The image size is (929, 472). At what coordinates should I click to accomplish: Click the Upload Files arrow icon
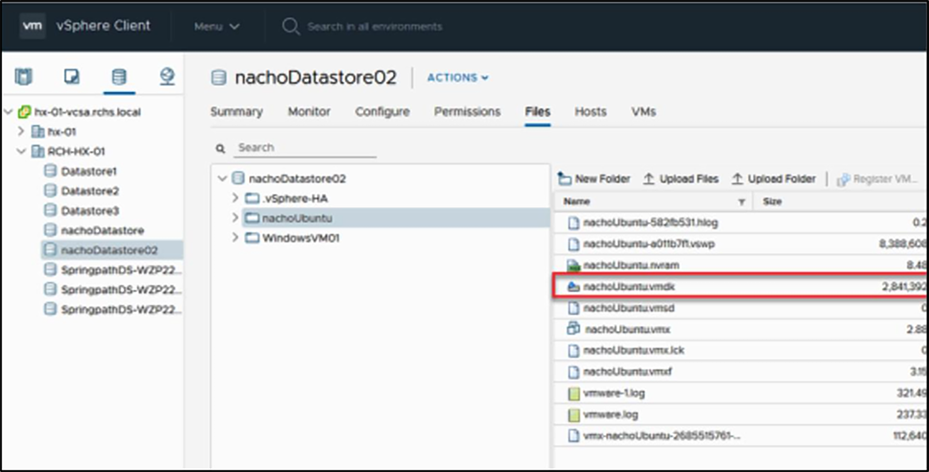[649, 179]
